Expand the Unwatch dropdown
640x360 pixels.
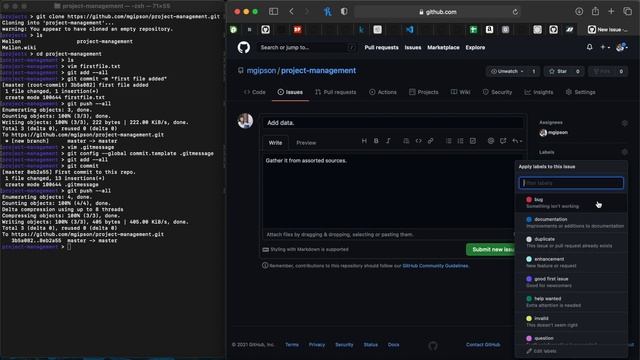[x=507, y=71]
